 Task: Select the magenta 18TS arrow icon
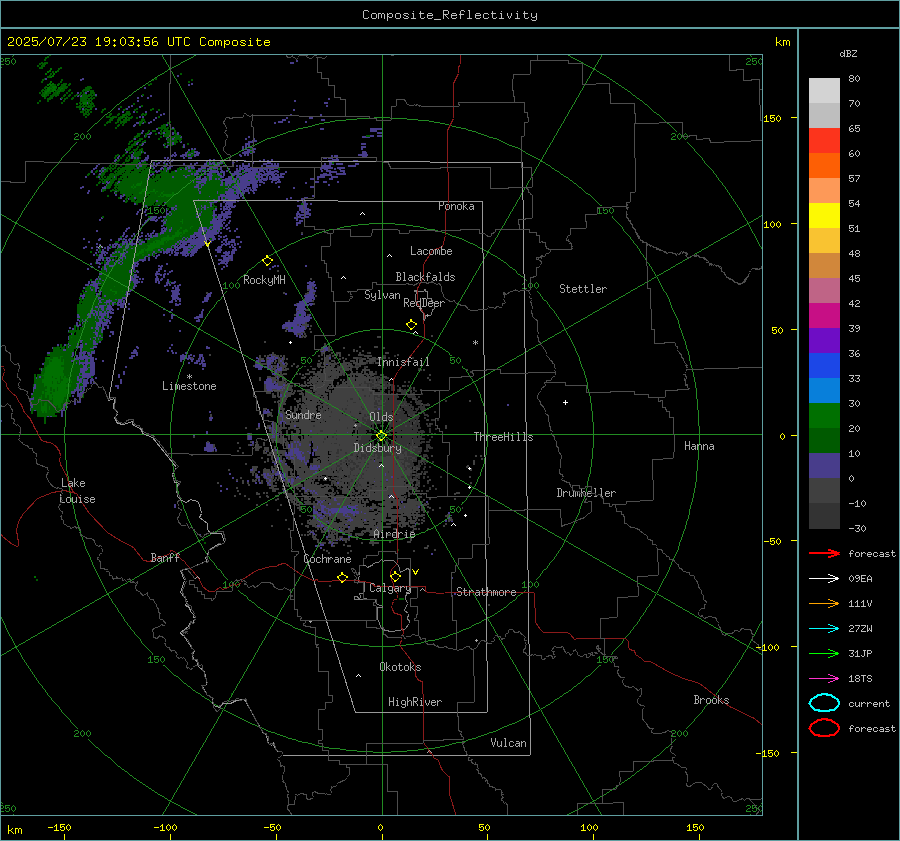click(824, 679)
